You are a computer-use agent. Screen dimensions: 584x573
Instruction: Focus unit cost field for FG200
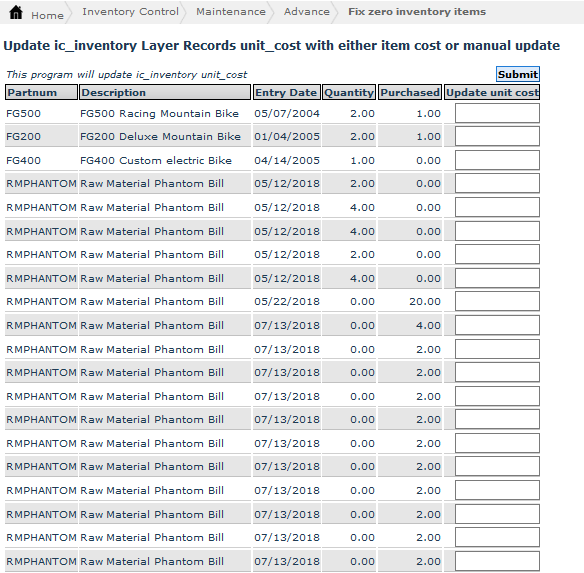[x=497, y=136]
